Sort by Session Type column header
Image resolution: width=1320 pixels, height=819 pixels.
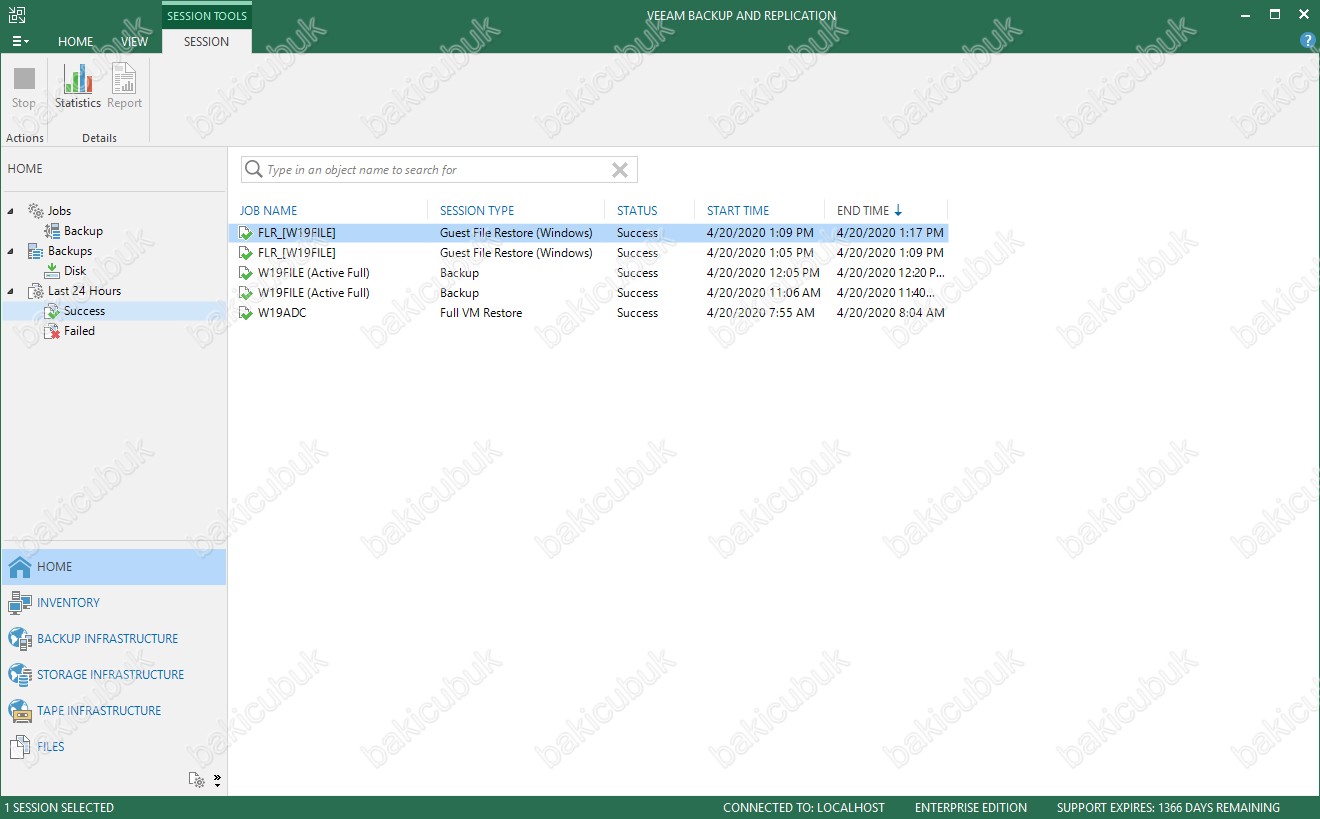pyautogui.click(x=477, y=211)
